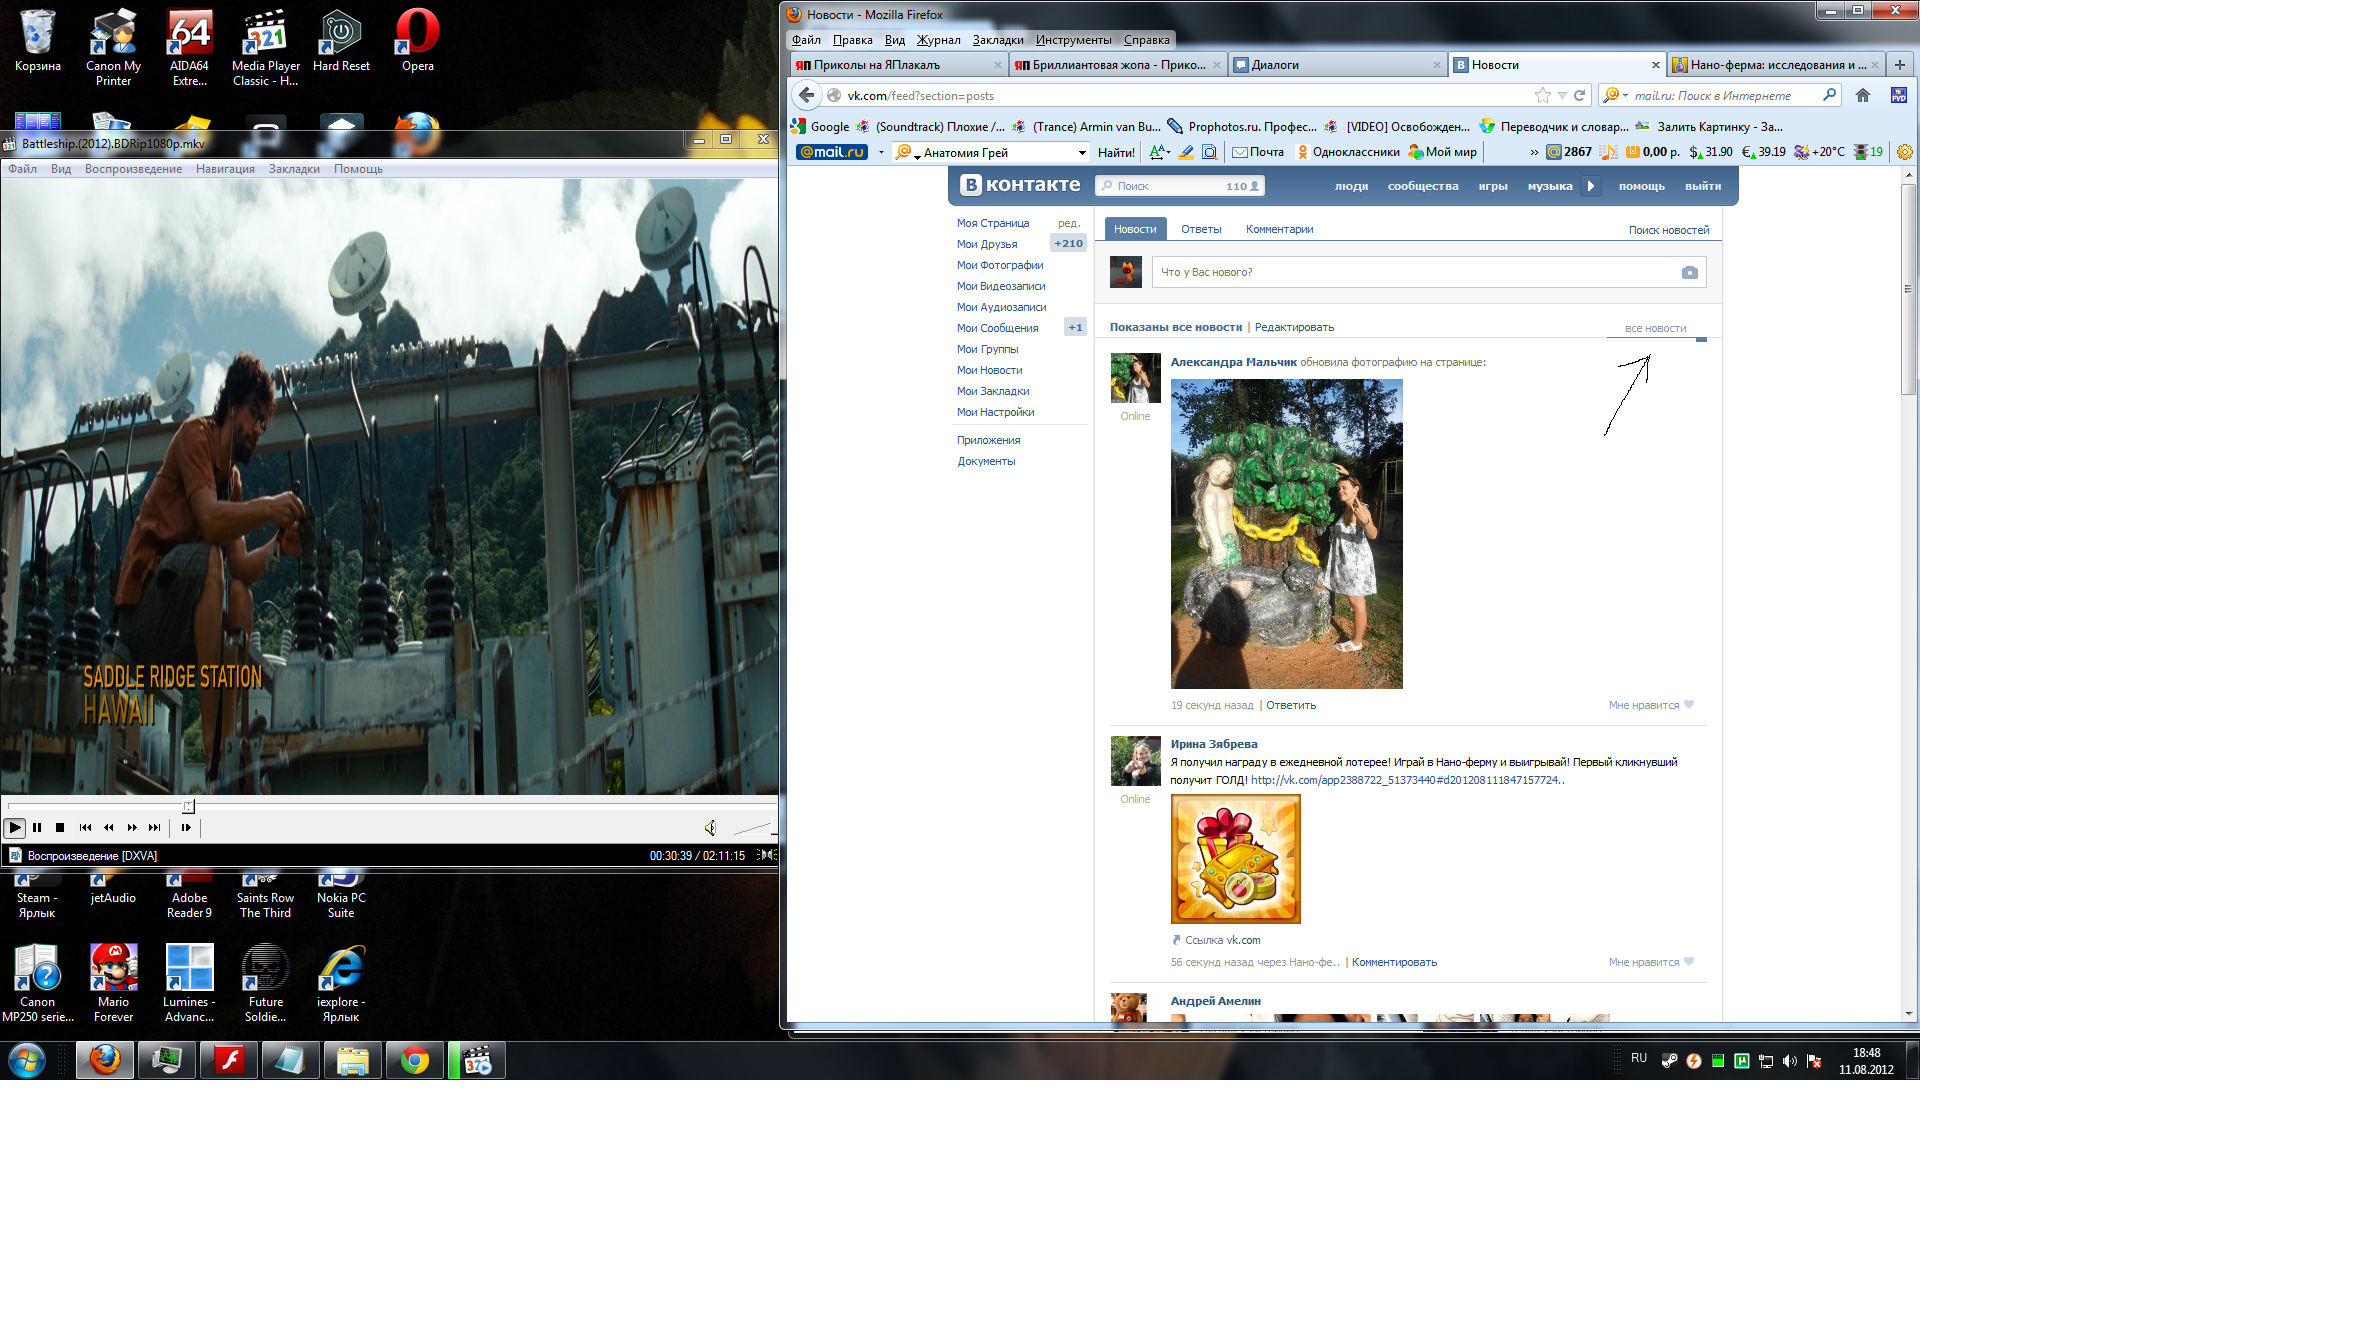Viewport: 2375px width, 1335px height.
Task: Toggle the highlighter toolbar icon
Action: (1186, 152)
